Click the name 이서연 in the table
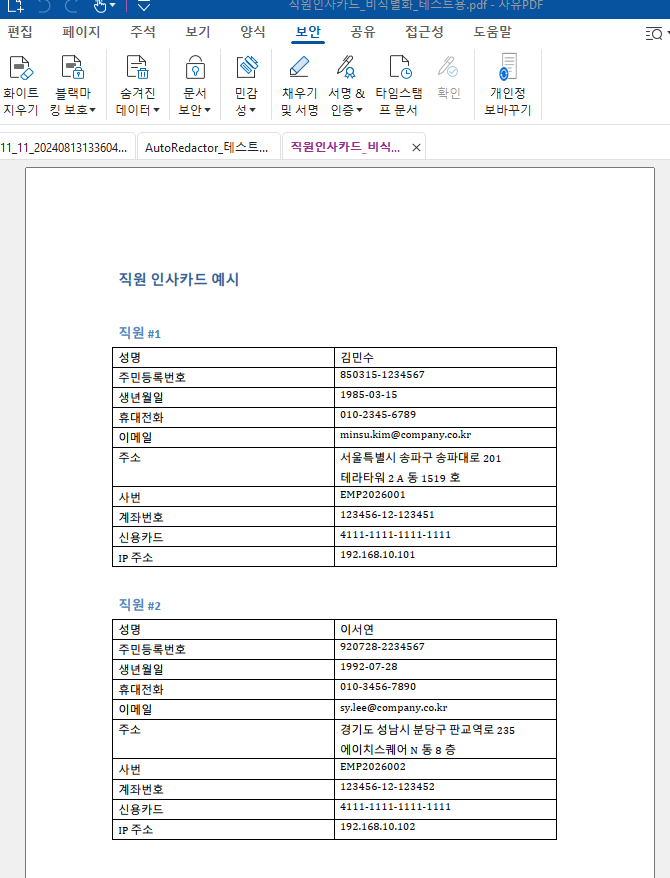This screenshot has width=670, height=878. (357, 629)
